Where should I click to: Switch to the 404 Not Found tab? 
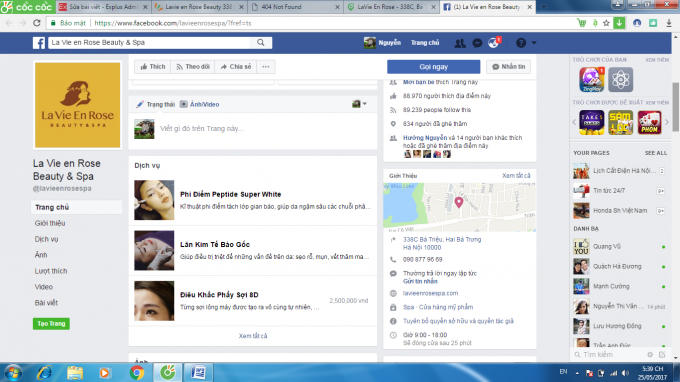tap(295, 7)
